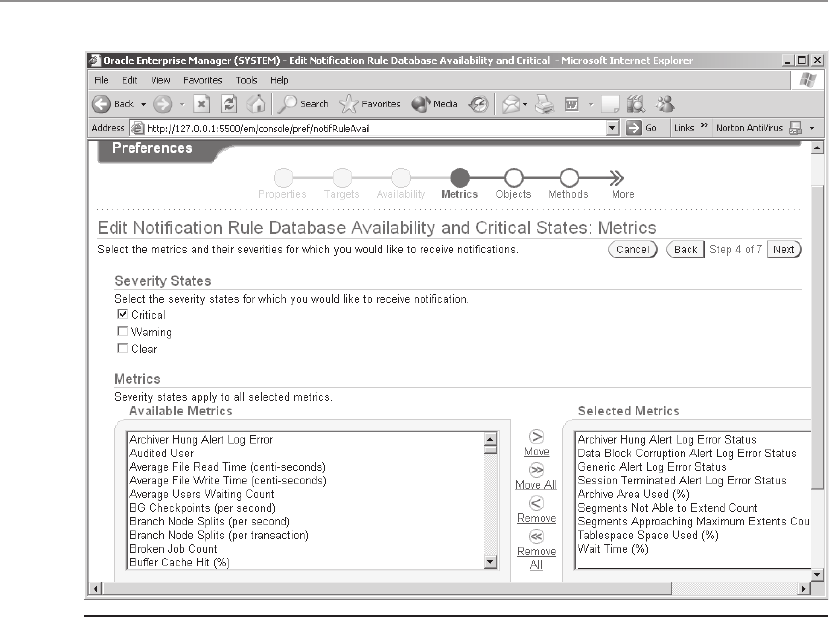Click the Remove All link
829x617 pixels.
pos(536,558)
